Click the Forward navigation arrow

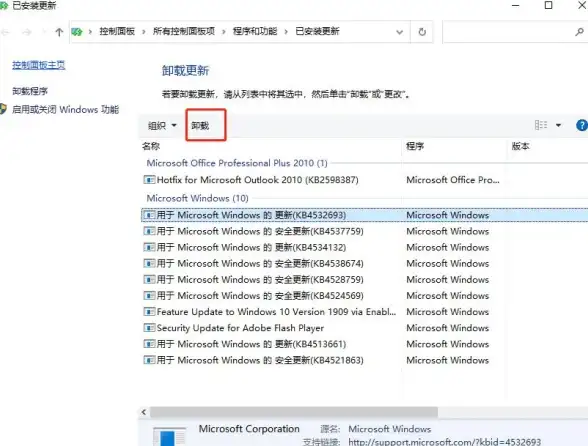point(27,32)
